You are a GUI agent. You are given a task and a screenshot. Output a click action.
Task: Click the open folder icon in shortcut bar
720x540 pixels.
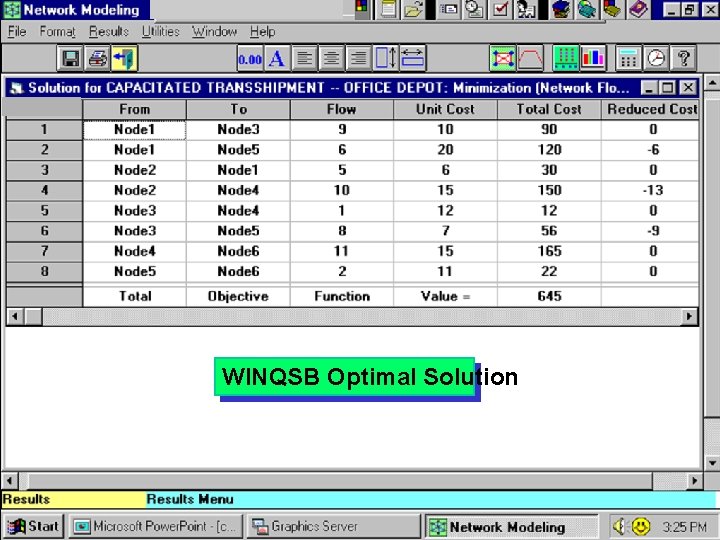tap(412, 9)
